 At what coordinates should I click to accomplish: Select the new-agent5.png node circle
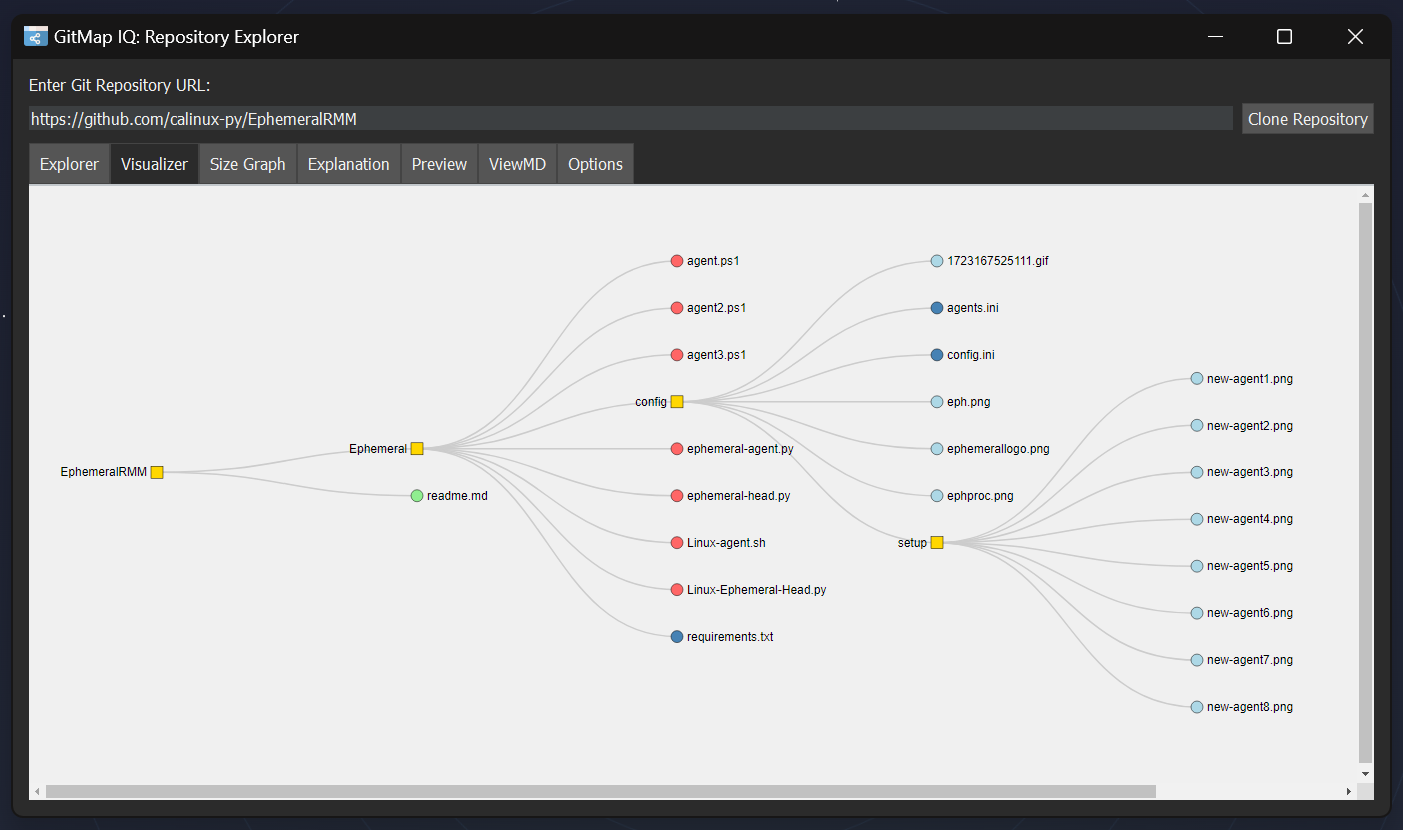tap(1197, 566)
